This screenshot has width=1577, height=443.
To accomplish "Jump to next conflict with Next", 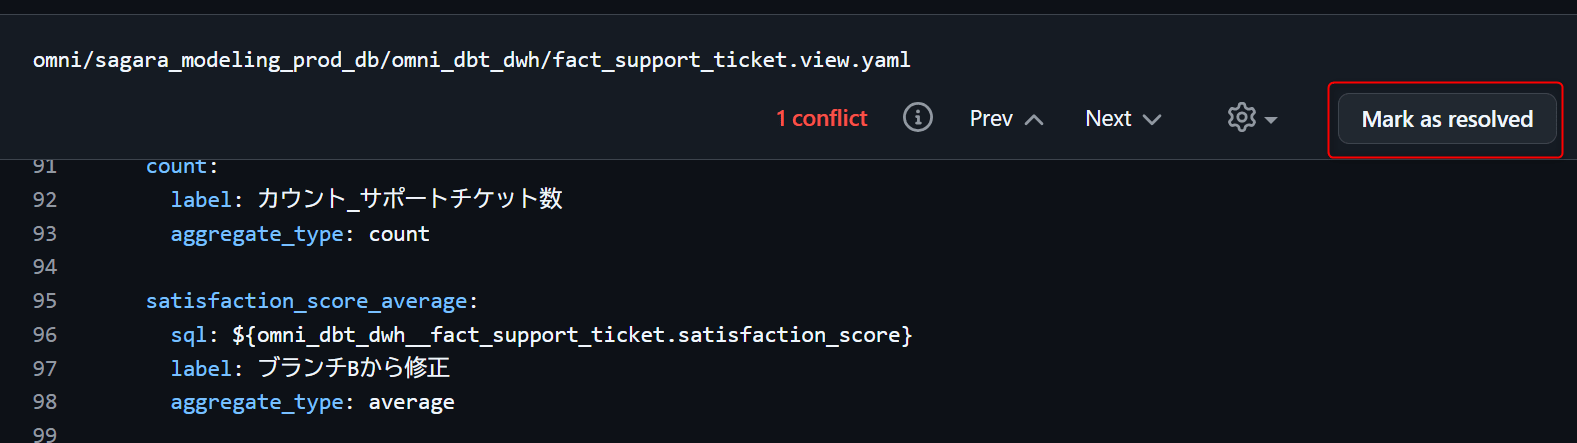I will tap(1108, 119).
